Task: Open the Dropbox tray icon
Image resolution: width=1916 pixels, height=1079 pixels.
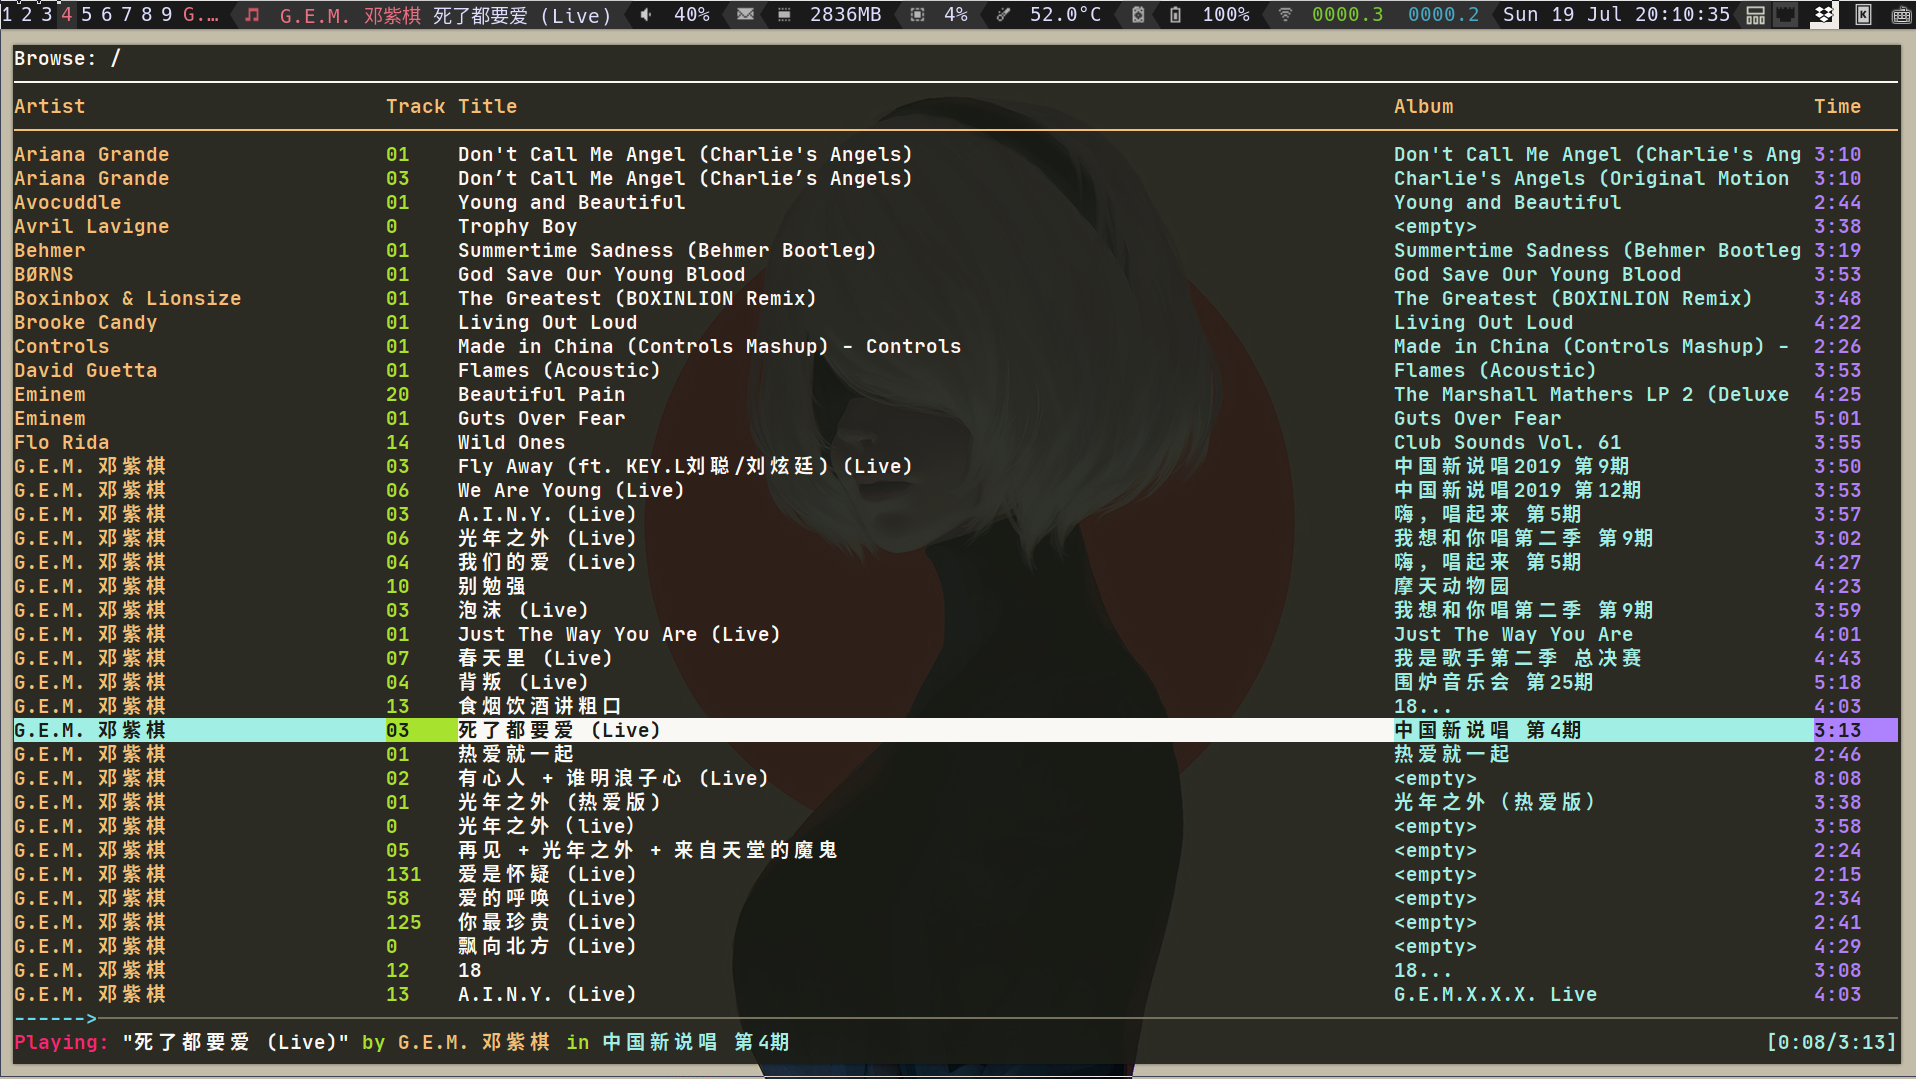Action: pos(1824,15)
